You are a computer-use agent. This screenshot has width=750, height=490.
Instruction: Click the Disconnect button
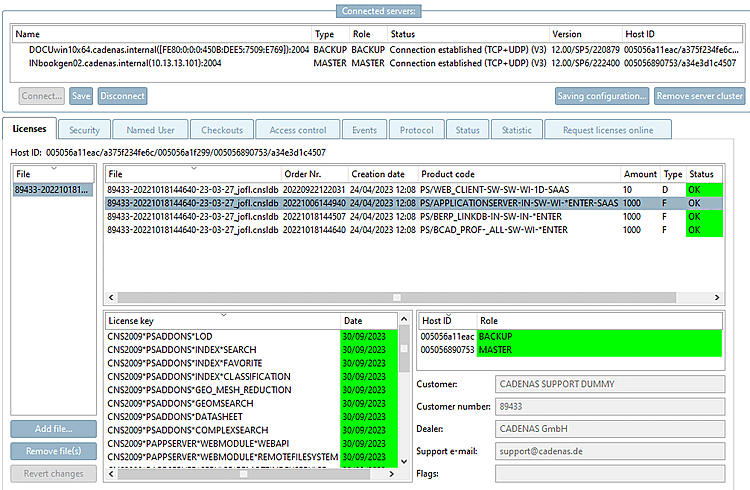(x=122, y=96)
